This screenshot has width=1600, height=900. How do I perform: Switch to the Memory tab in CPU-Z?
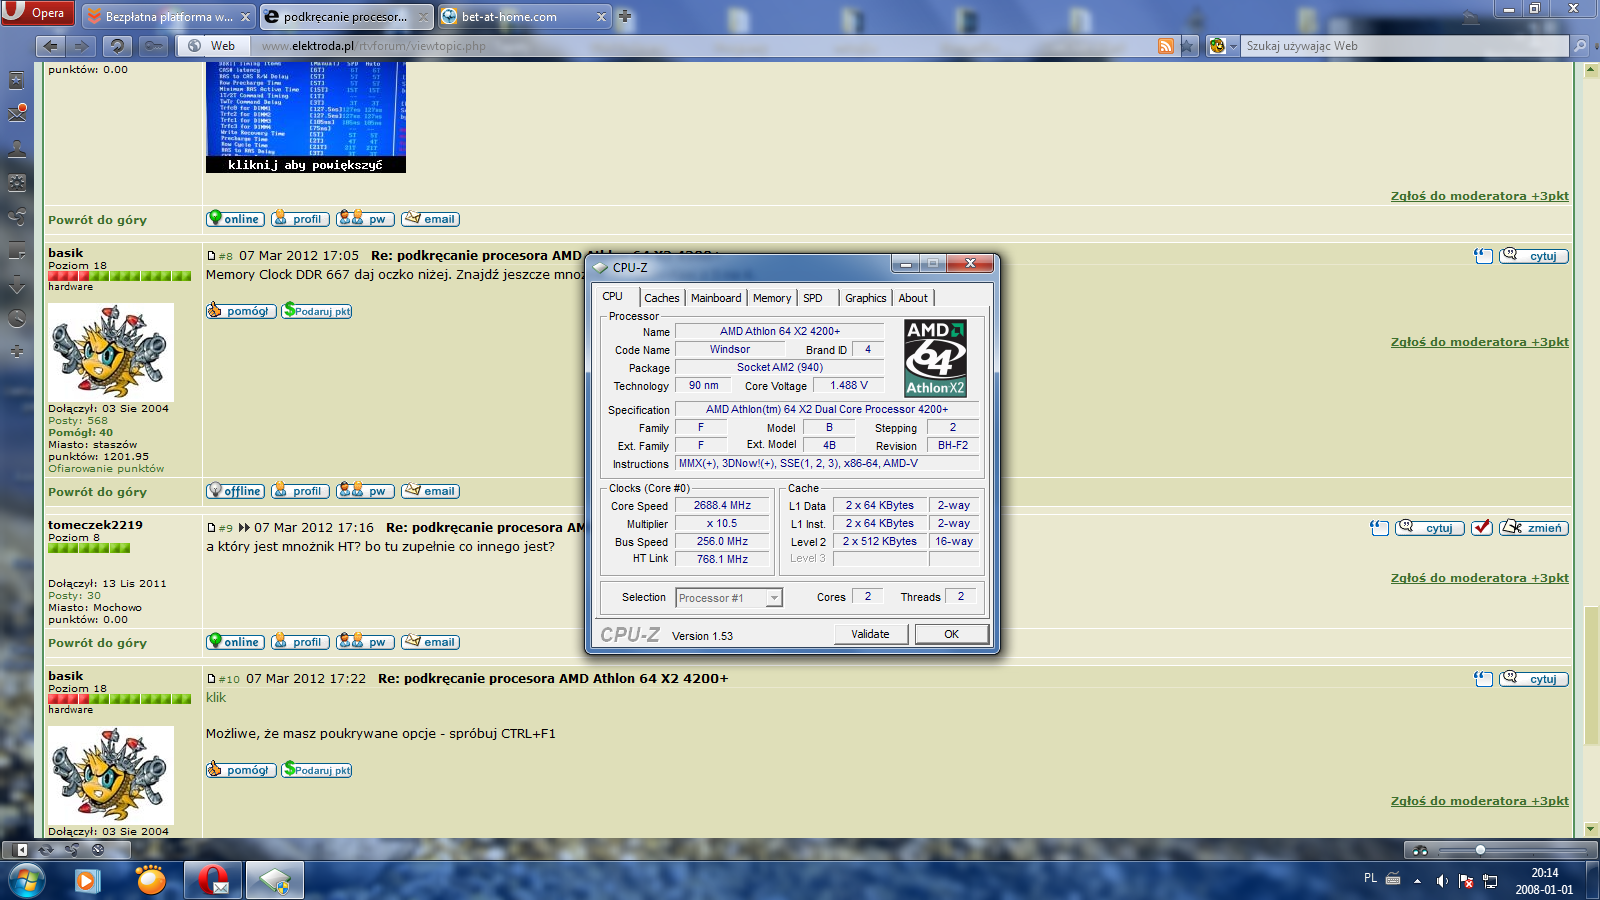pyautogui.click(x=772, y=298)
